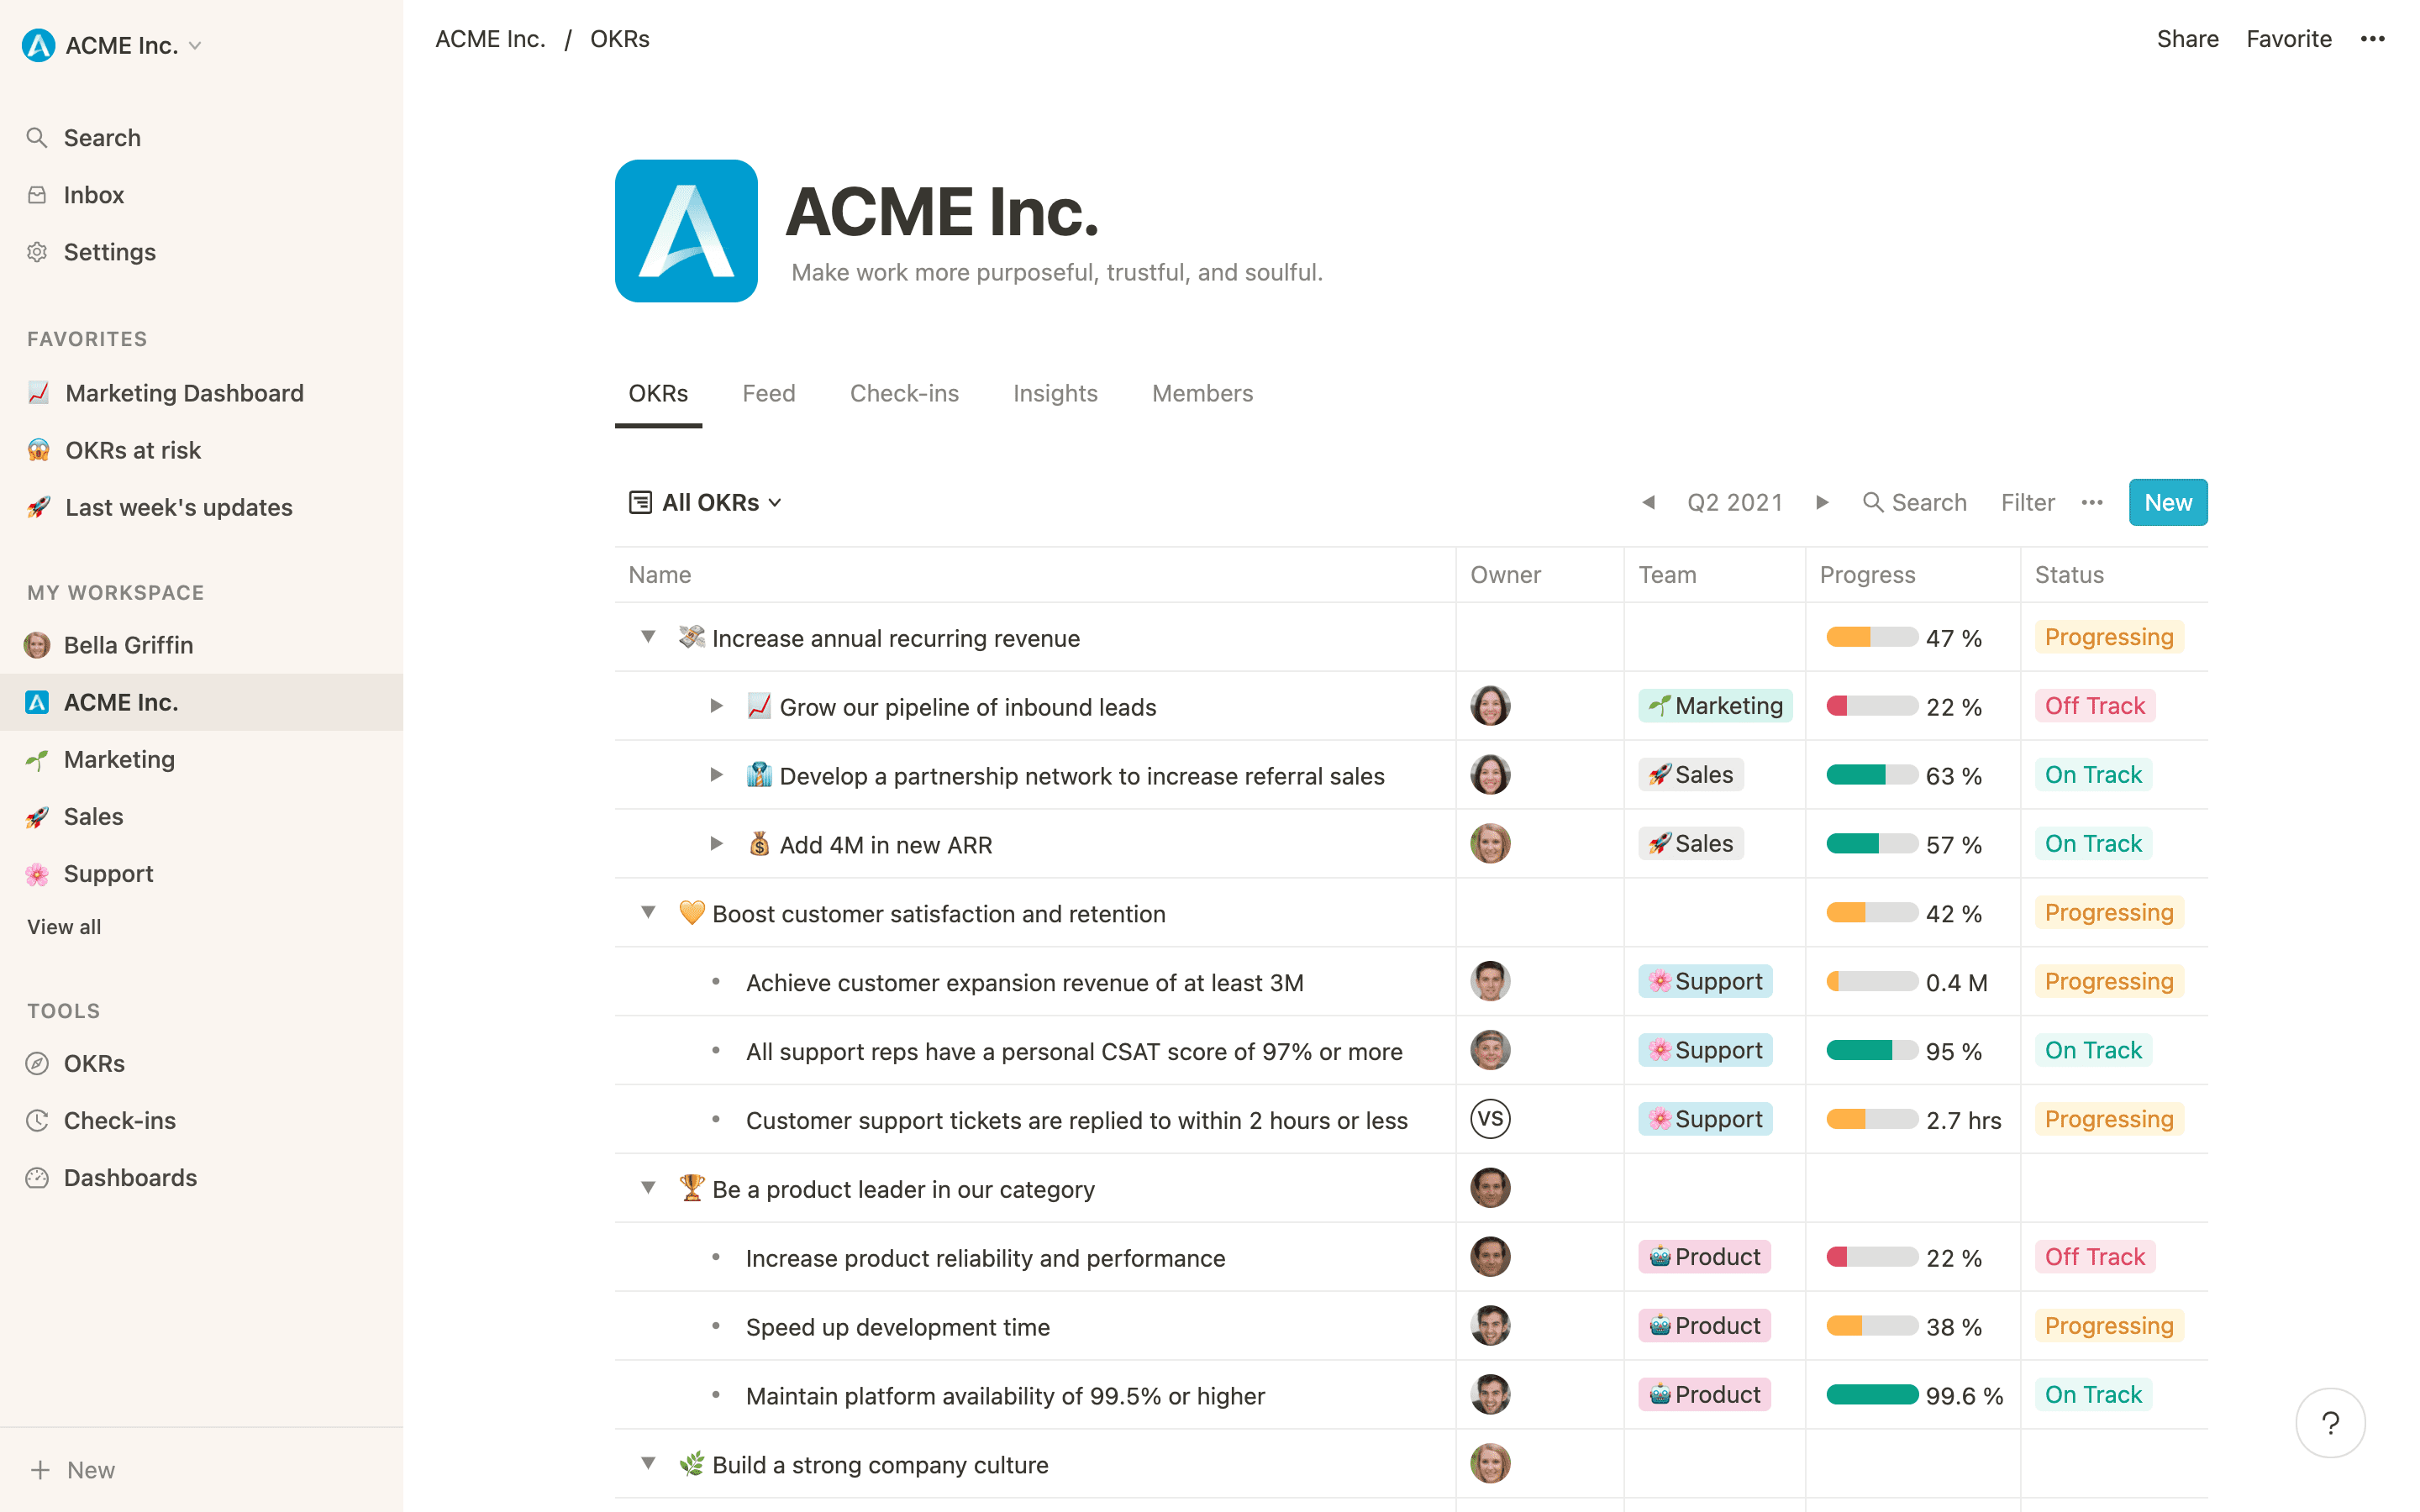
Task: Click the OKRs tool icon in sidebar
Action: click(x=37, y=1063)
